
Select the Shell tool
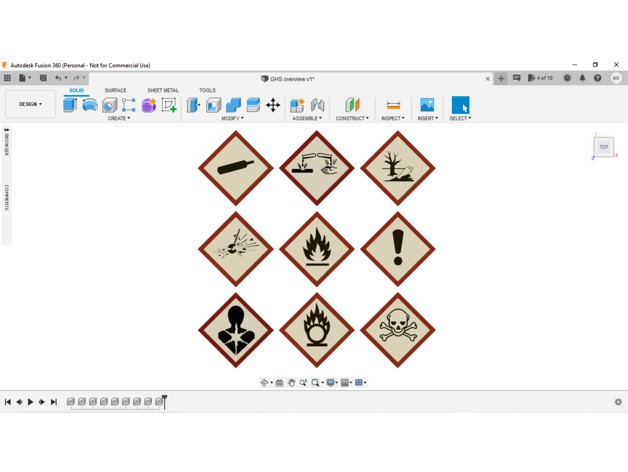click(x=213, y=105)
